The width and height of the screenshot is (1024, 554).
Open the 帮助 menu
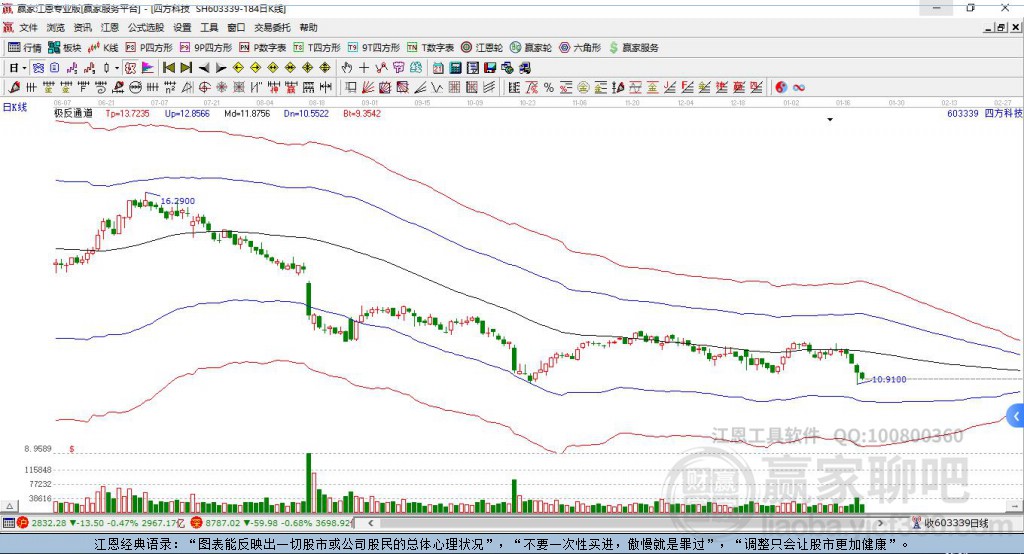tap(308, 27)
